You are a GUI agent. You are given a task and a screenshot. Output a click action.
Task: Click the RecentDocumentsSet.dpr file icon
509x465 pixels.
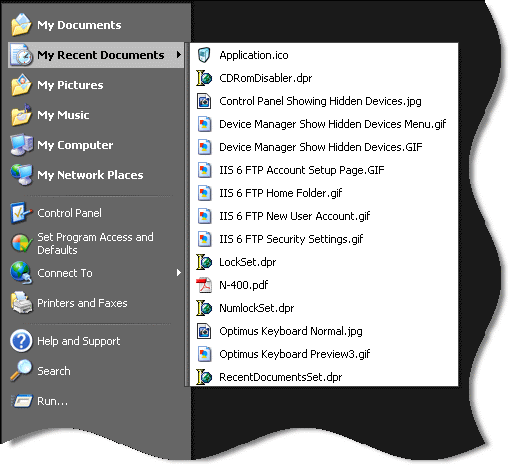point(204,377)
